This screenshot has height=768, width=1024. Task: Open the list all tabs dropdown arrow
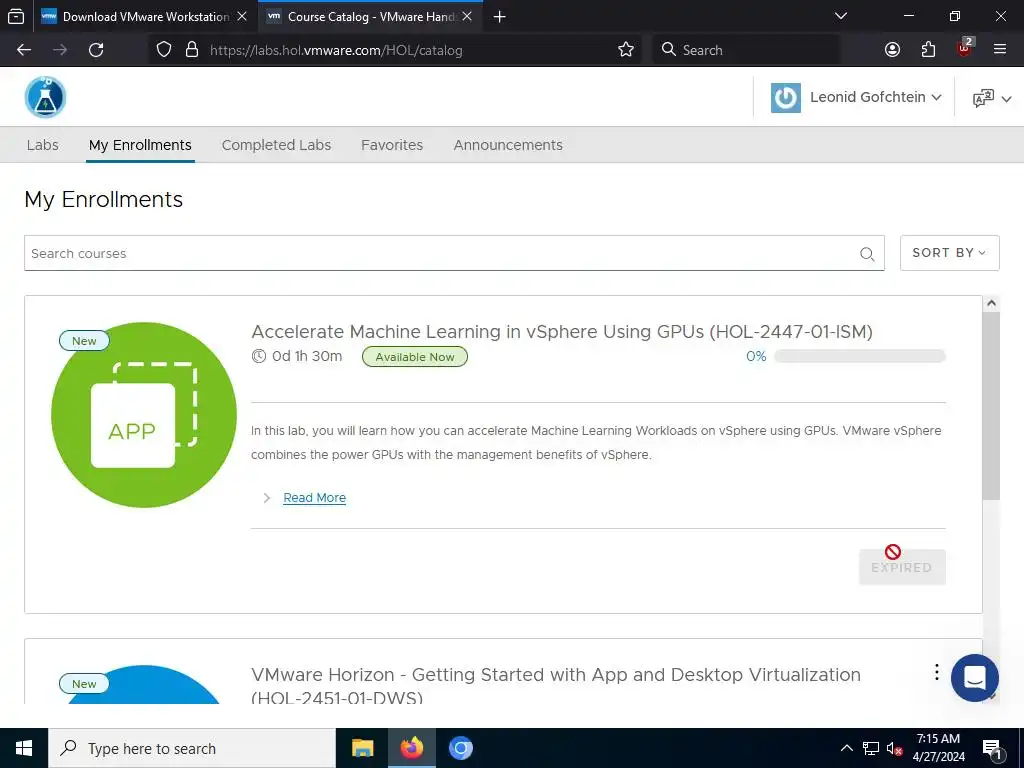841,16
